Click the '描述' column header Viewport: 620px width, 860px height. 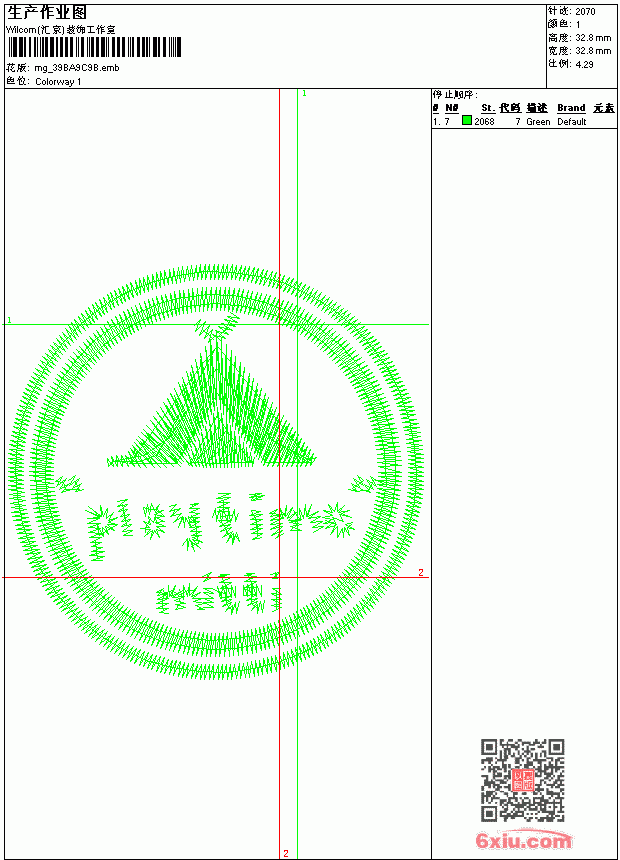click(x=537, y=108)
